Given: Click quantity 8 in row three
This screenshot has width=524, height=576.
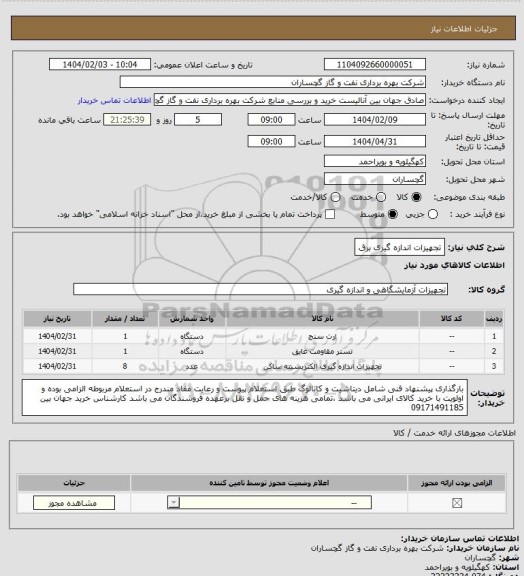Looking at the screenshot, I should pos(125,366).
